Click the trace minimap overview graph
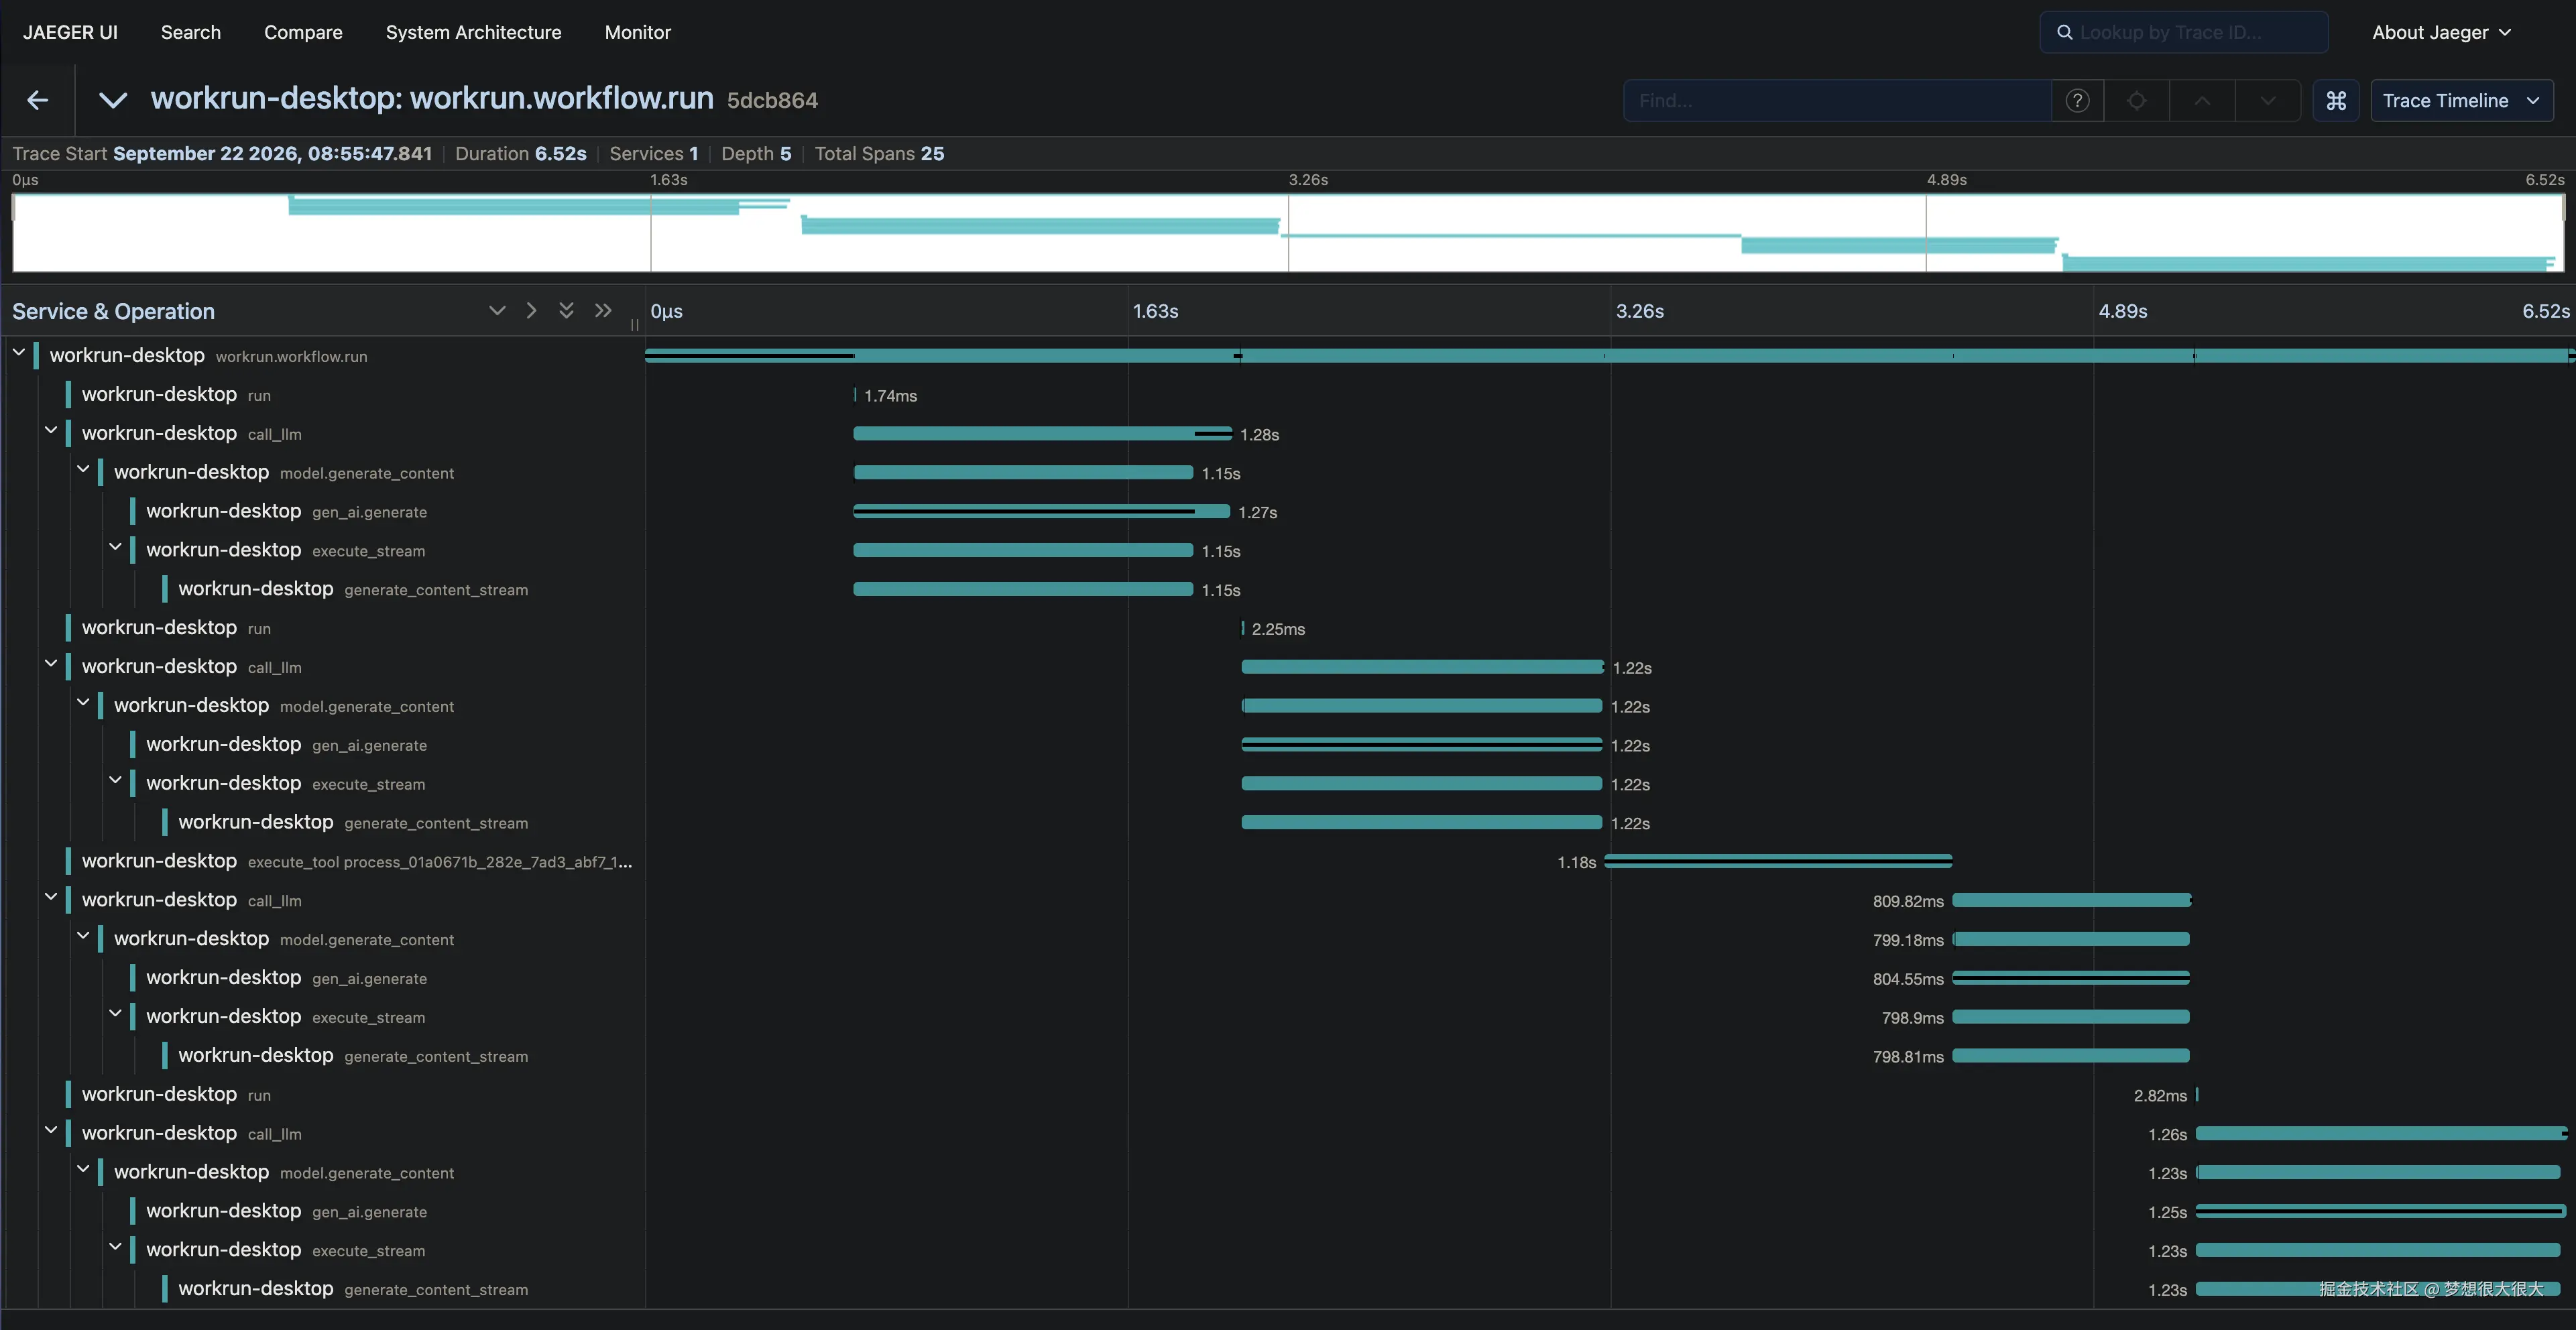The height and width of the screenshot is (1330, 2576). point(1288,233)
